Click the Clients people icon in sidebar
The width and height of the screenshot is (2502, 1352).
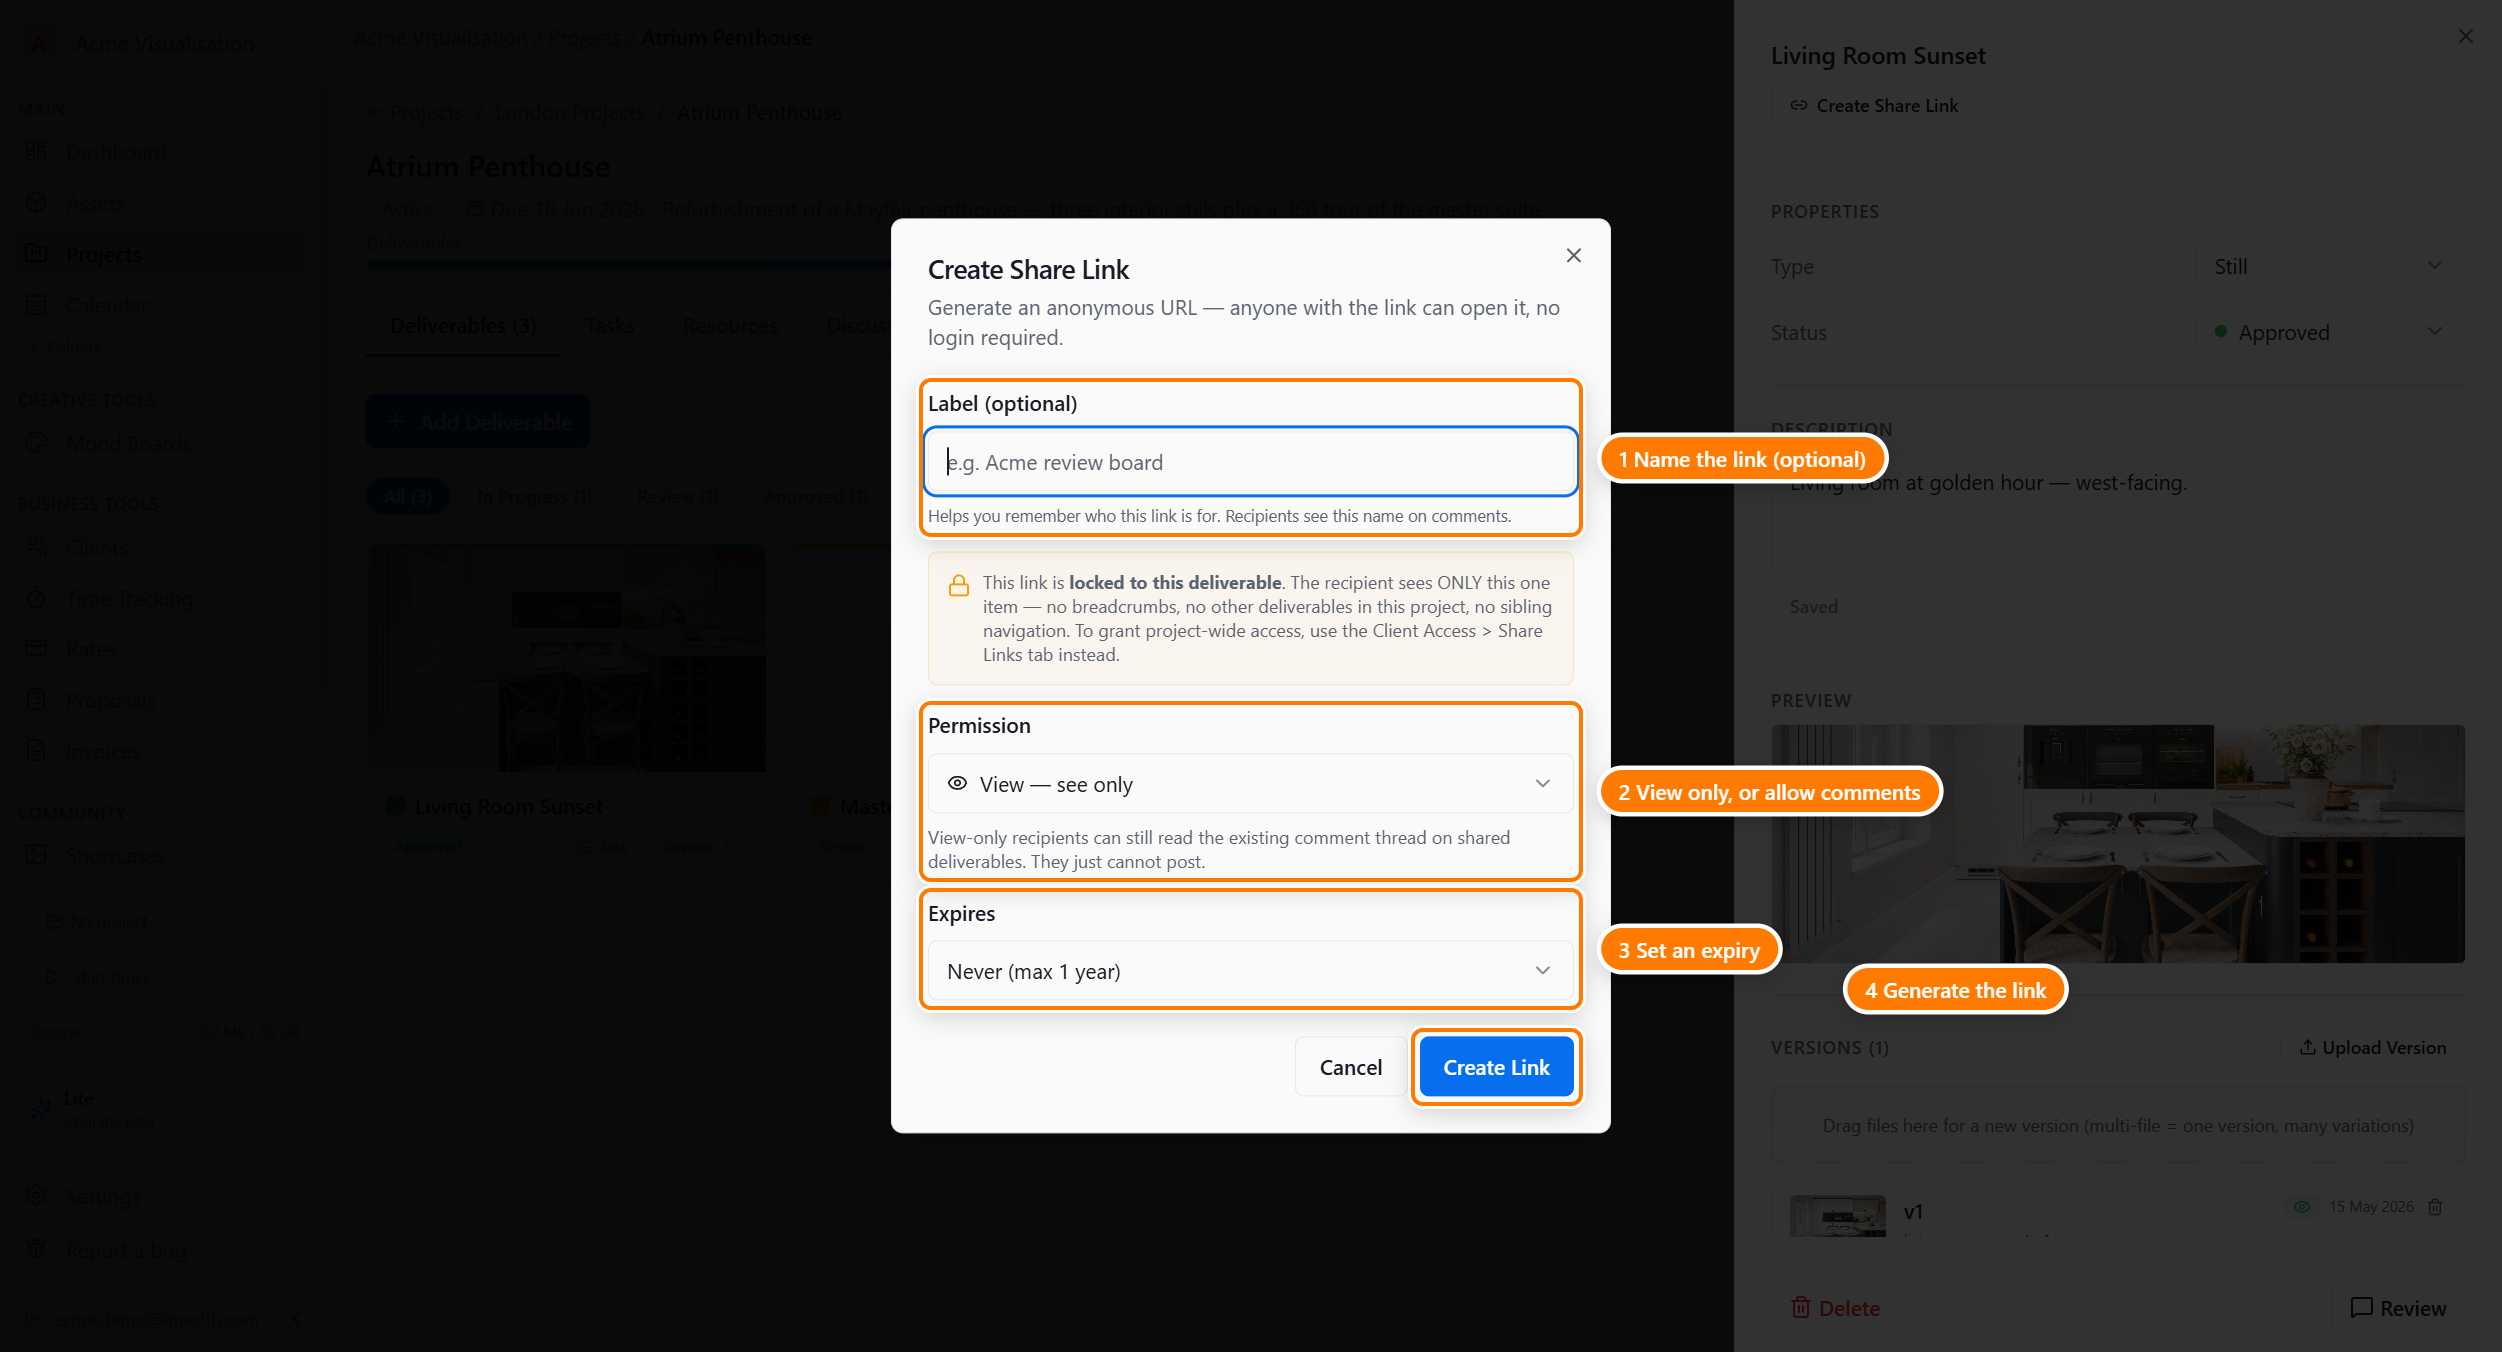(x=36, y=547)
